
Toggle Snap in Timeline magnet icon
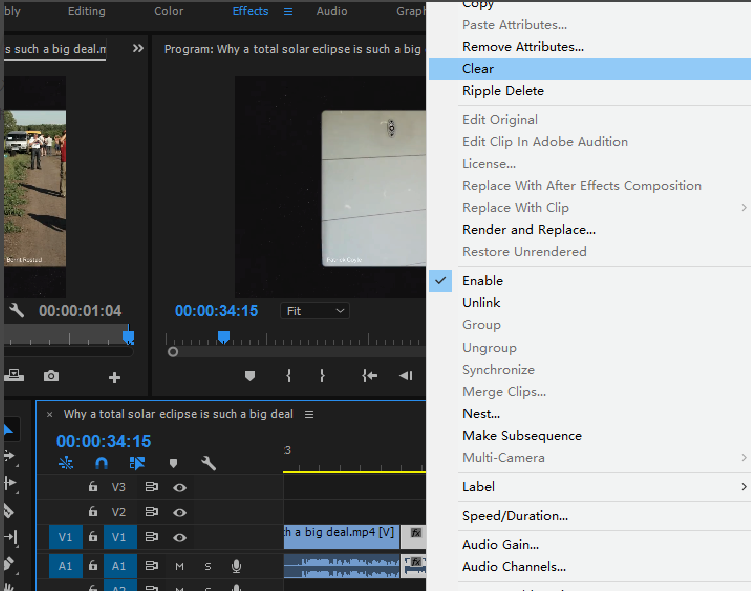pos(101,463)
